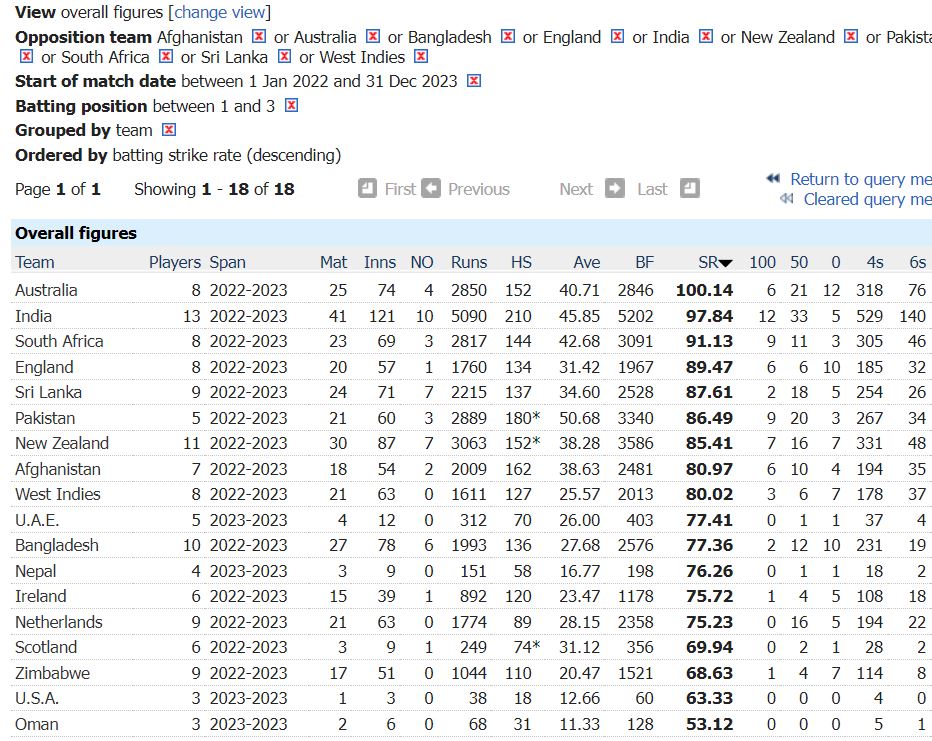Select the India team row name
The height and width of the screenshot is (741, 932).
(33, 316)
